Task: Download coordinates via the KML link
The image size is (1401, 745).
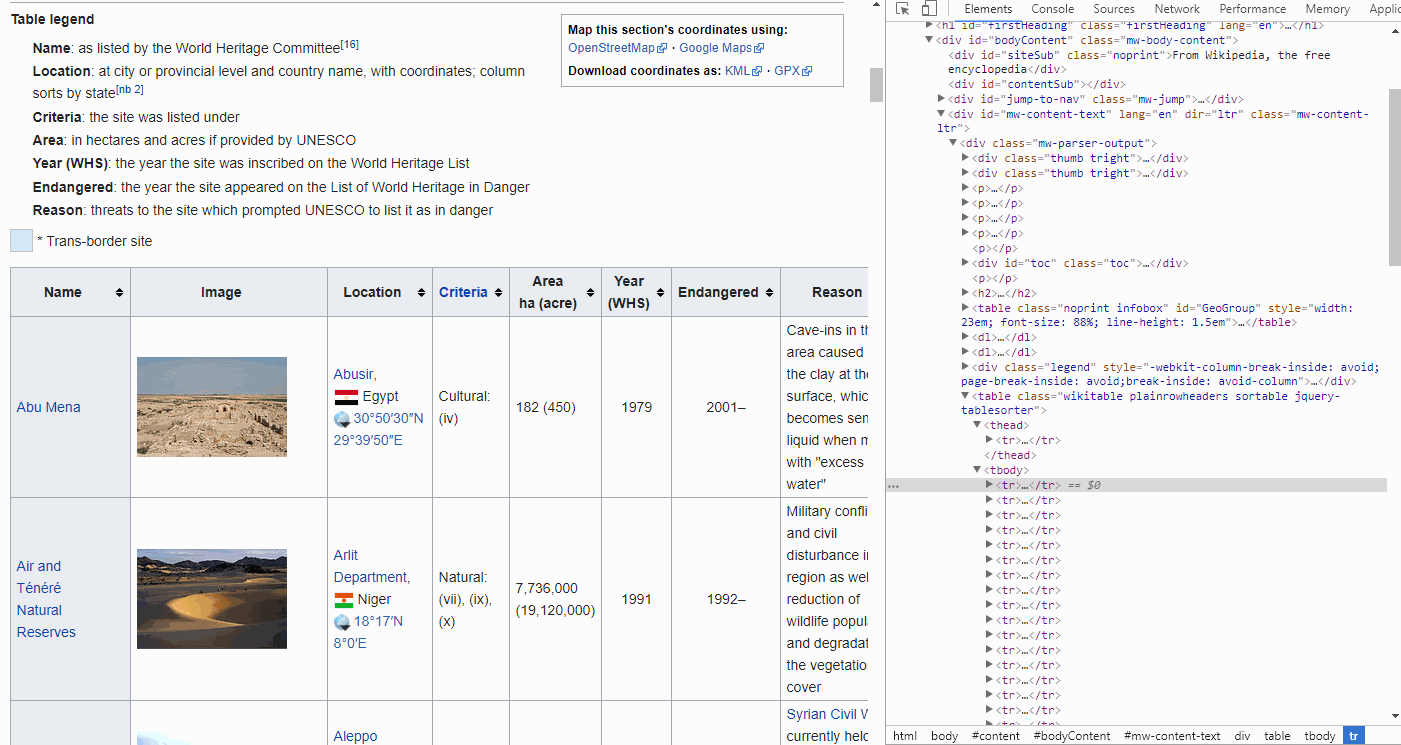Action: click(x=736, y=71)
